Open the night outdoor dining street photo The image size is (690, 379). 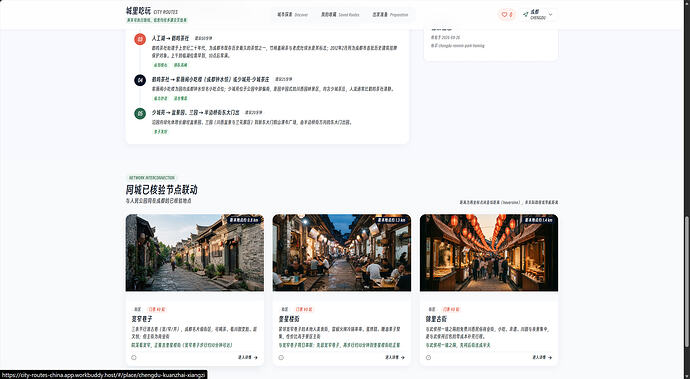click(341, 253)
